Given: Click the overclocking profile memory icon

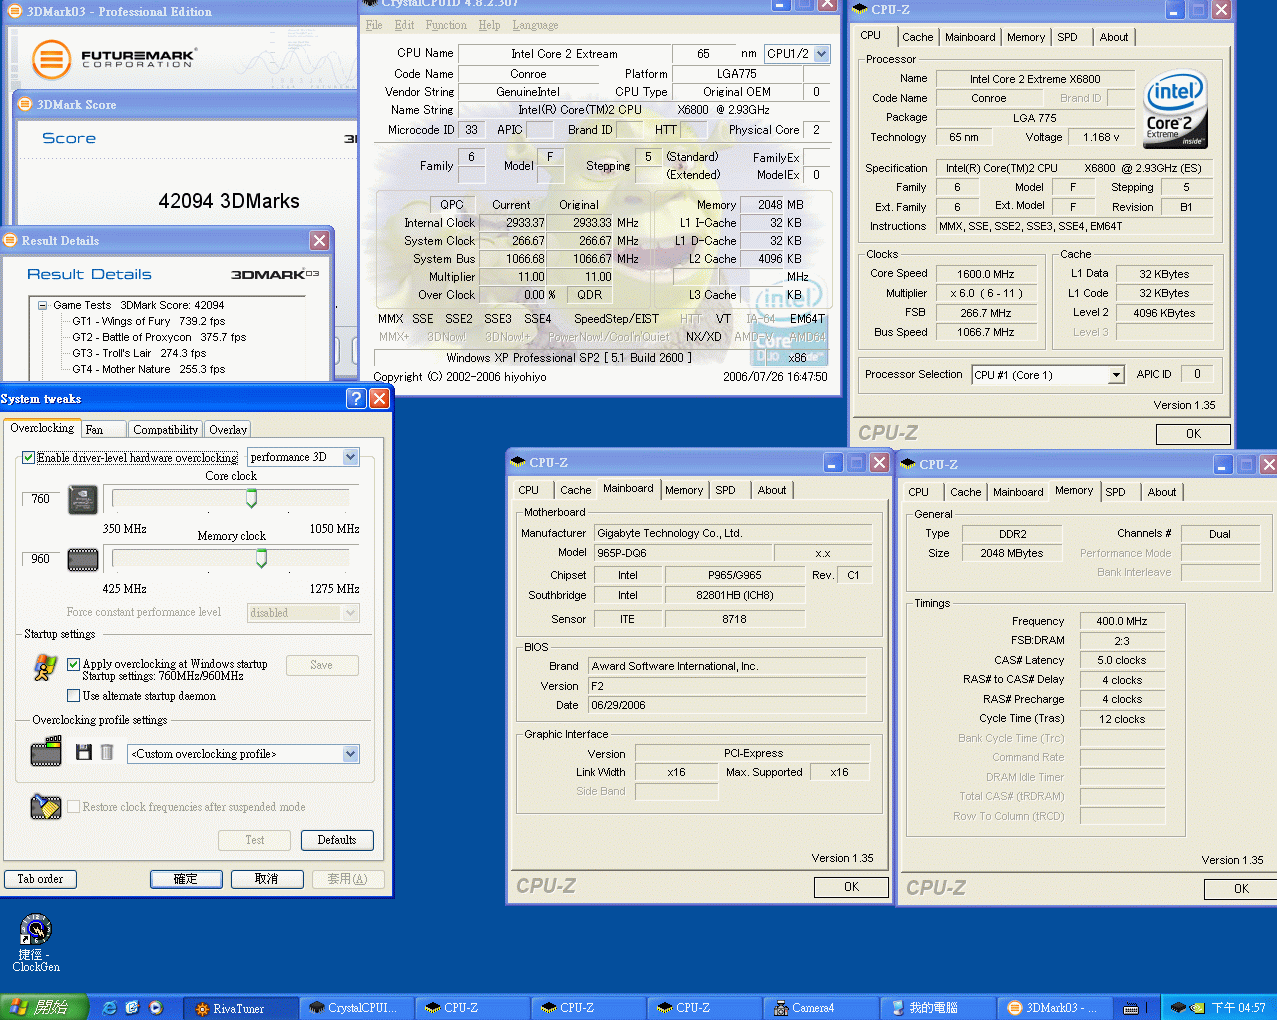Looking at the screenshot, I should coord(46,752).
